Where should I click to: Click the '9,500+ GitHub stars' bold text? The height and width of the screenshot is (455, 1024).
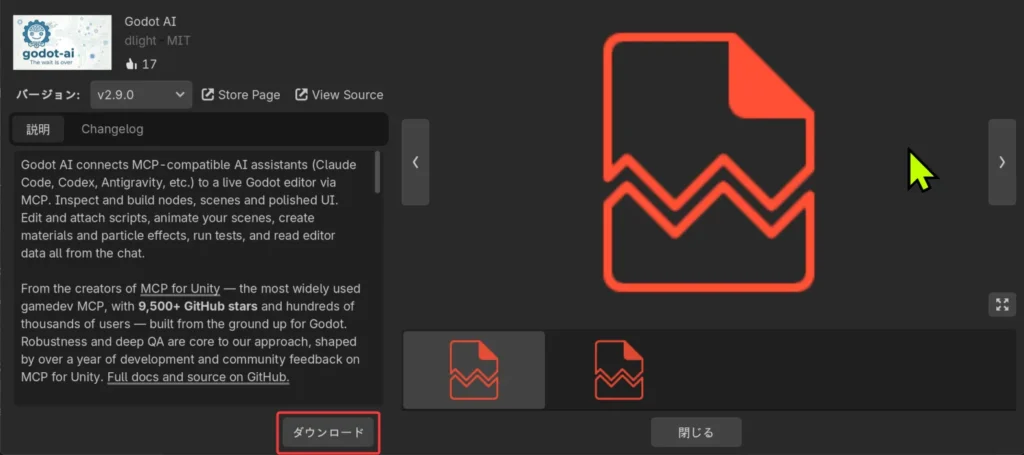(x=198, y=306)
